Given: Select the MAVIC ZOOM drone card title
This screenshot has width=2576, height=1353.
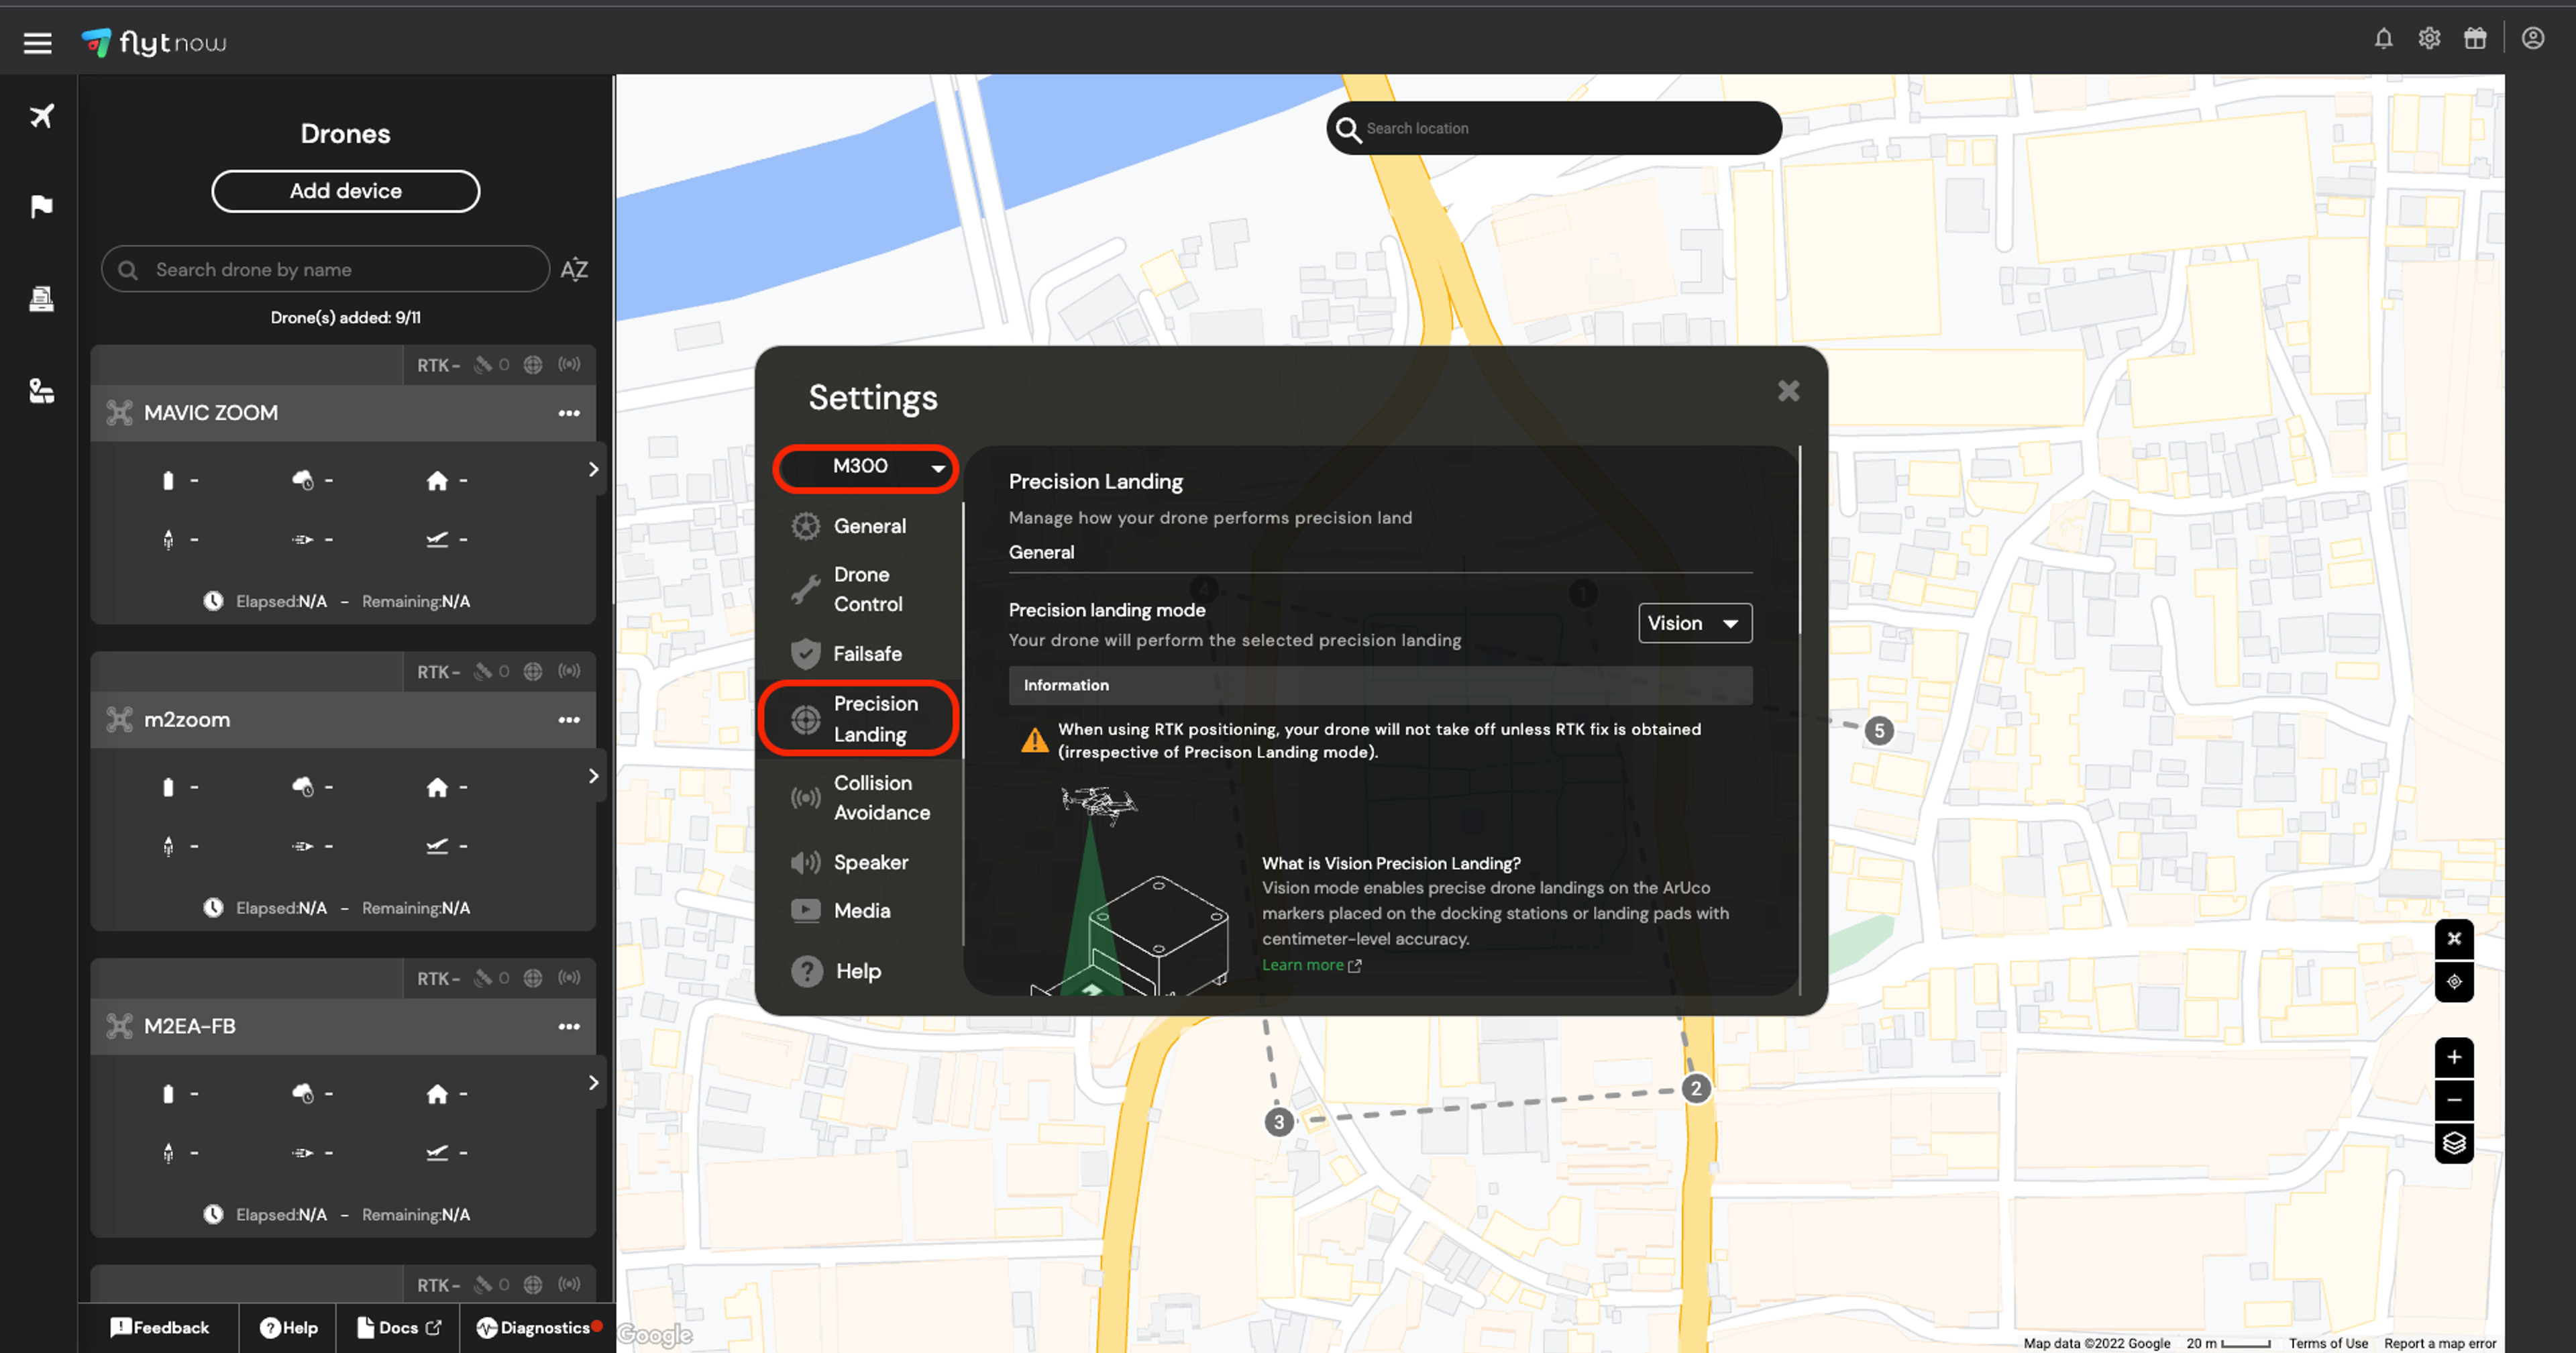Looking at the screenshot, I should tap(211, 413).
